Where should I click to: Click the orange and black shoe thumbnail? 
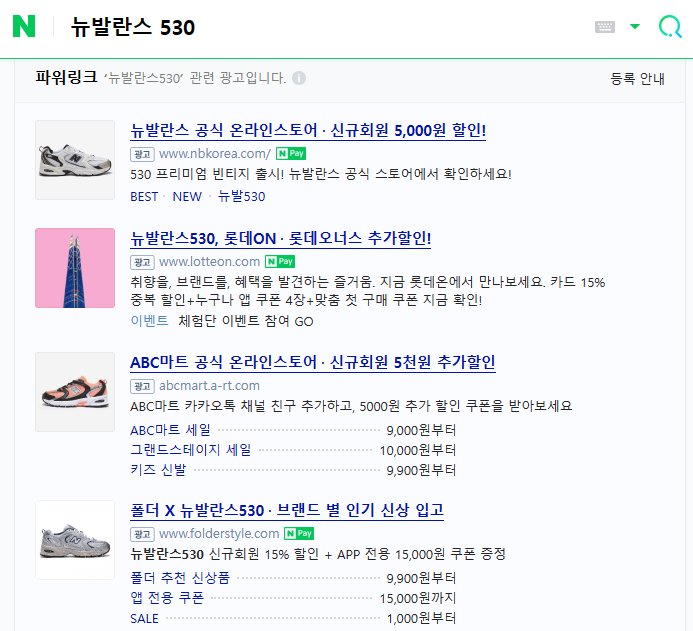(75, 392)
